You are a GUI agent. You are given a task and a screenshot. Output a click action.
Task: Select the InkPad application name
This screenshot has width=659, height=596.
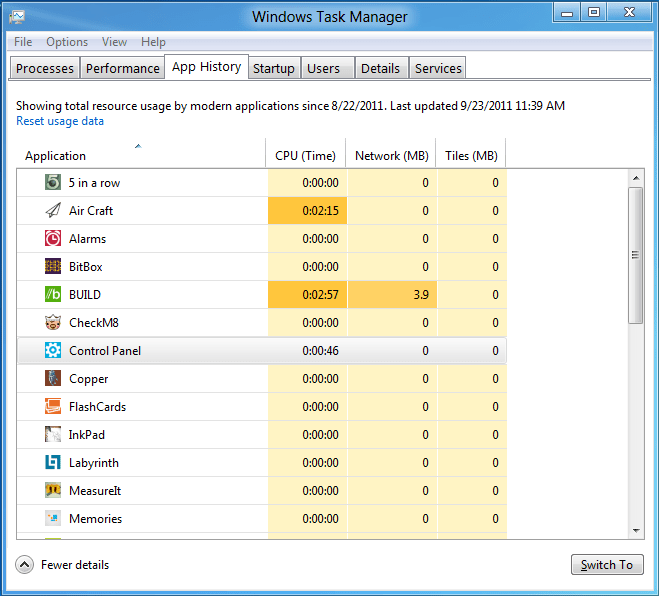[87, 435]
